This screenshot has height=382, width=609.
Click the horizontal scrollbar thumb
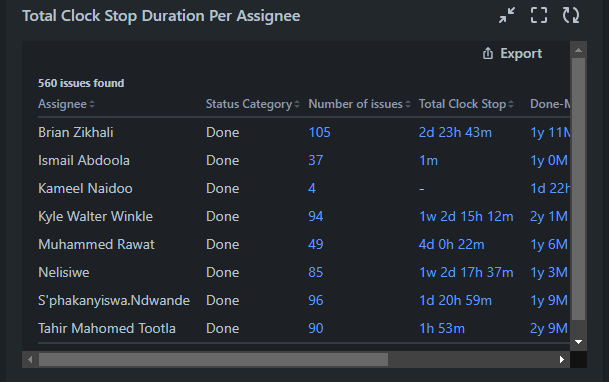coord(213,359)
